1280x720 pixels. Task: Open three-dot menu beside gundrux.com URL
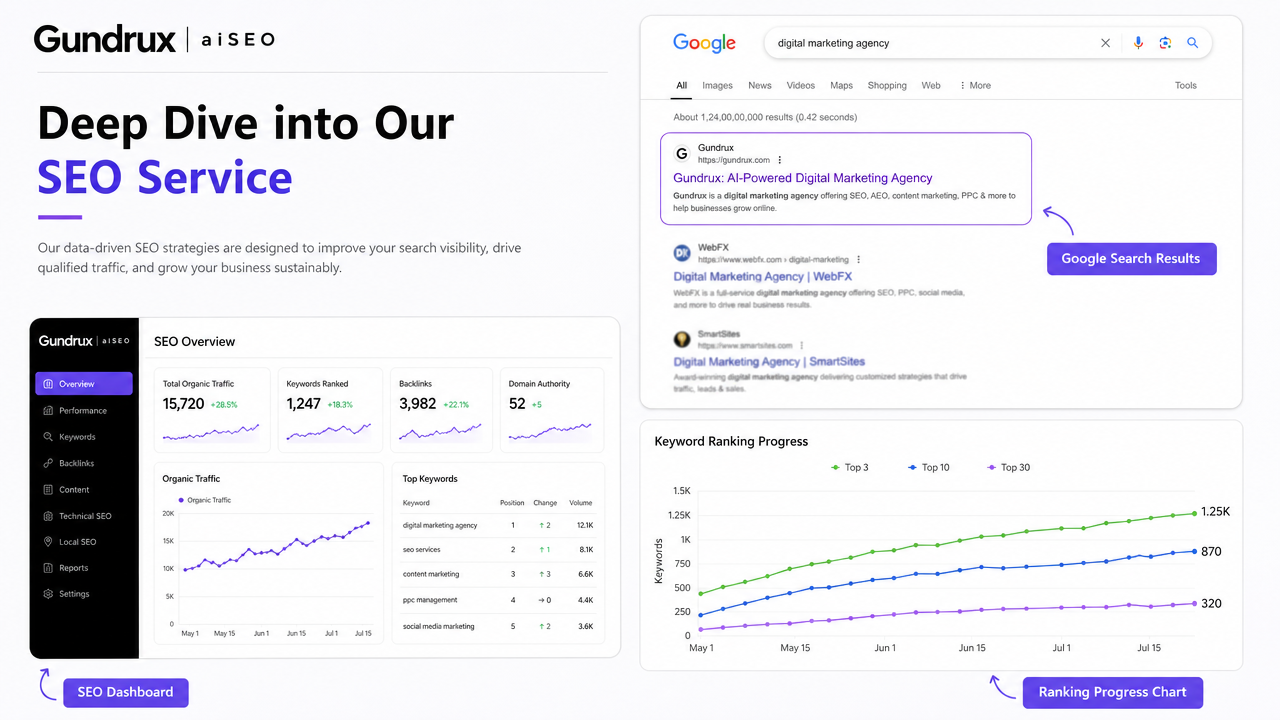(x=780, y=160)
